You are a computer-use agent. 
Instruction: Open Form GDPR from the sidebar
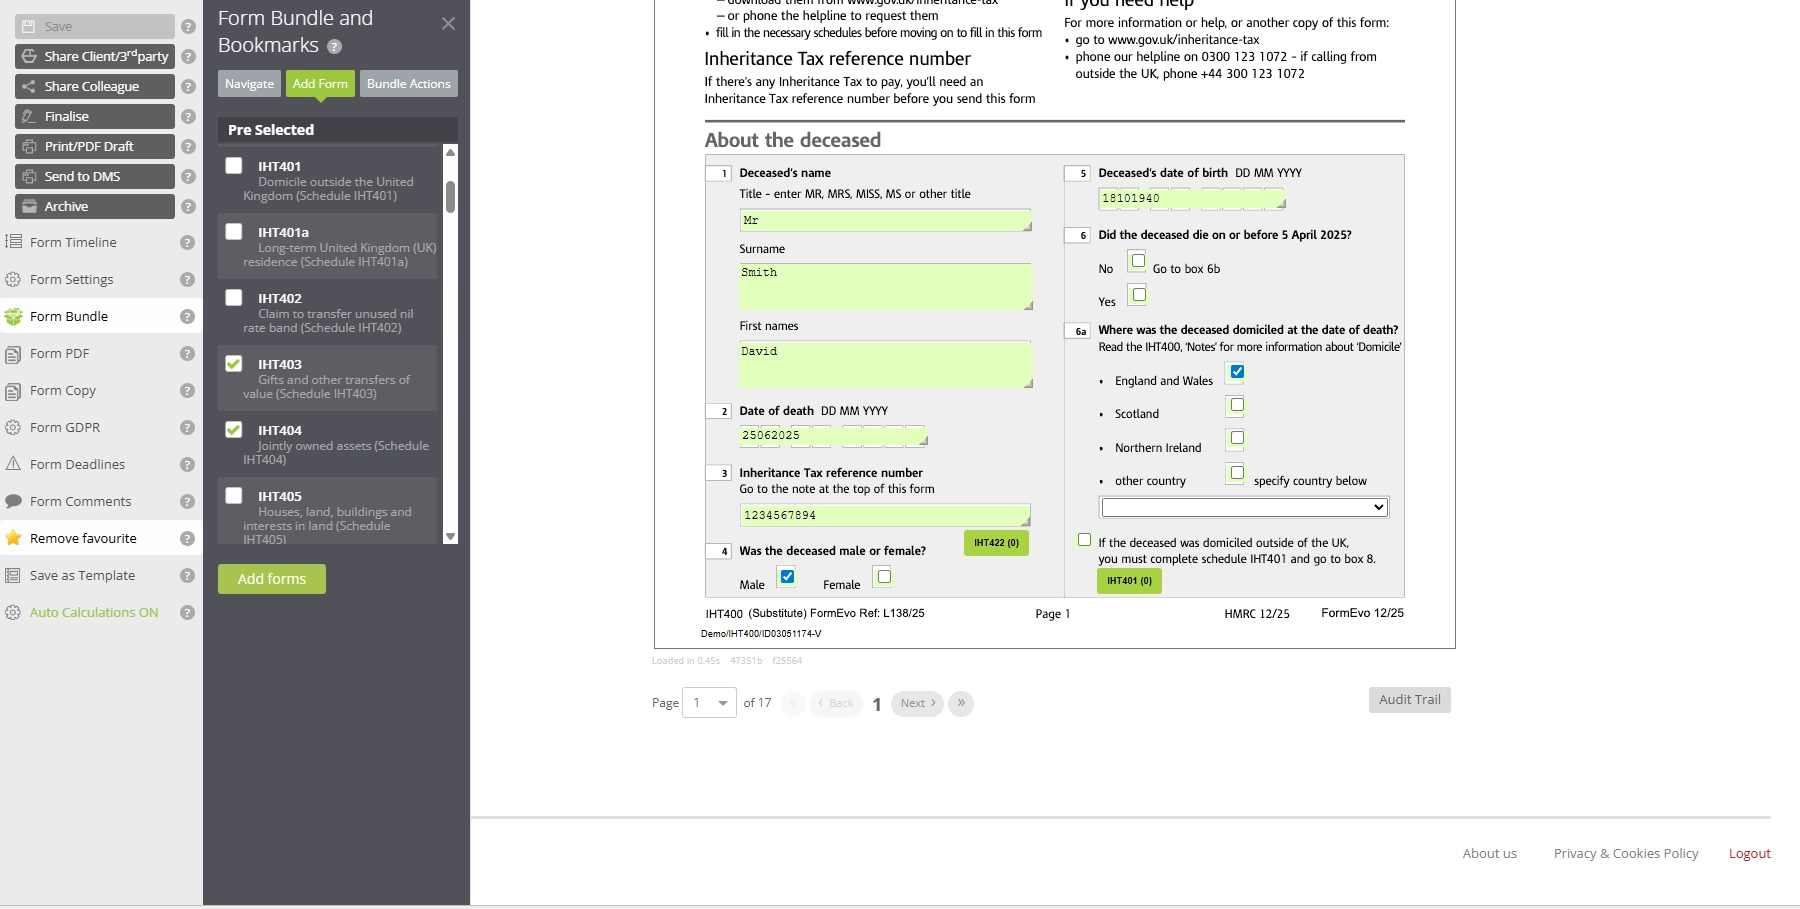[x=13, y=427]
